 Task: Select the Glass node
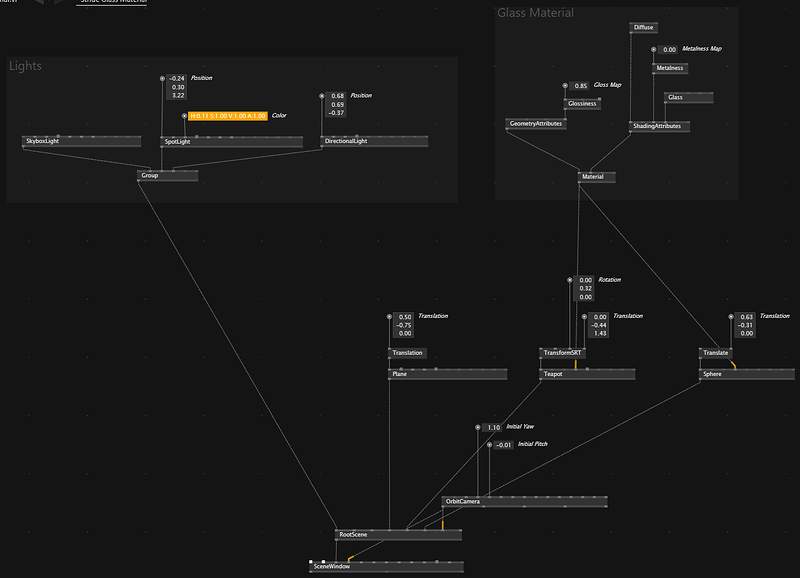(x=689, y=97)
